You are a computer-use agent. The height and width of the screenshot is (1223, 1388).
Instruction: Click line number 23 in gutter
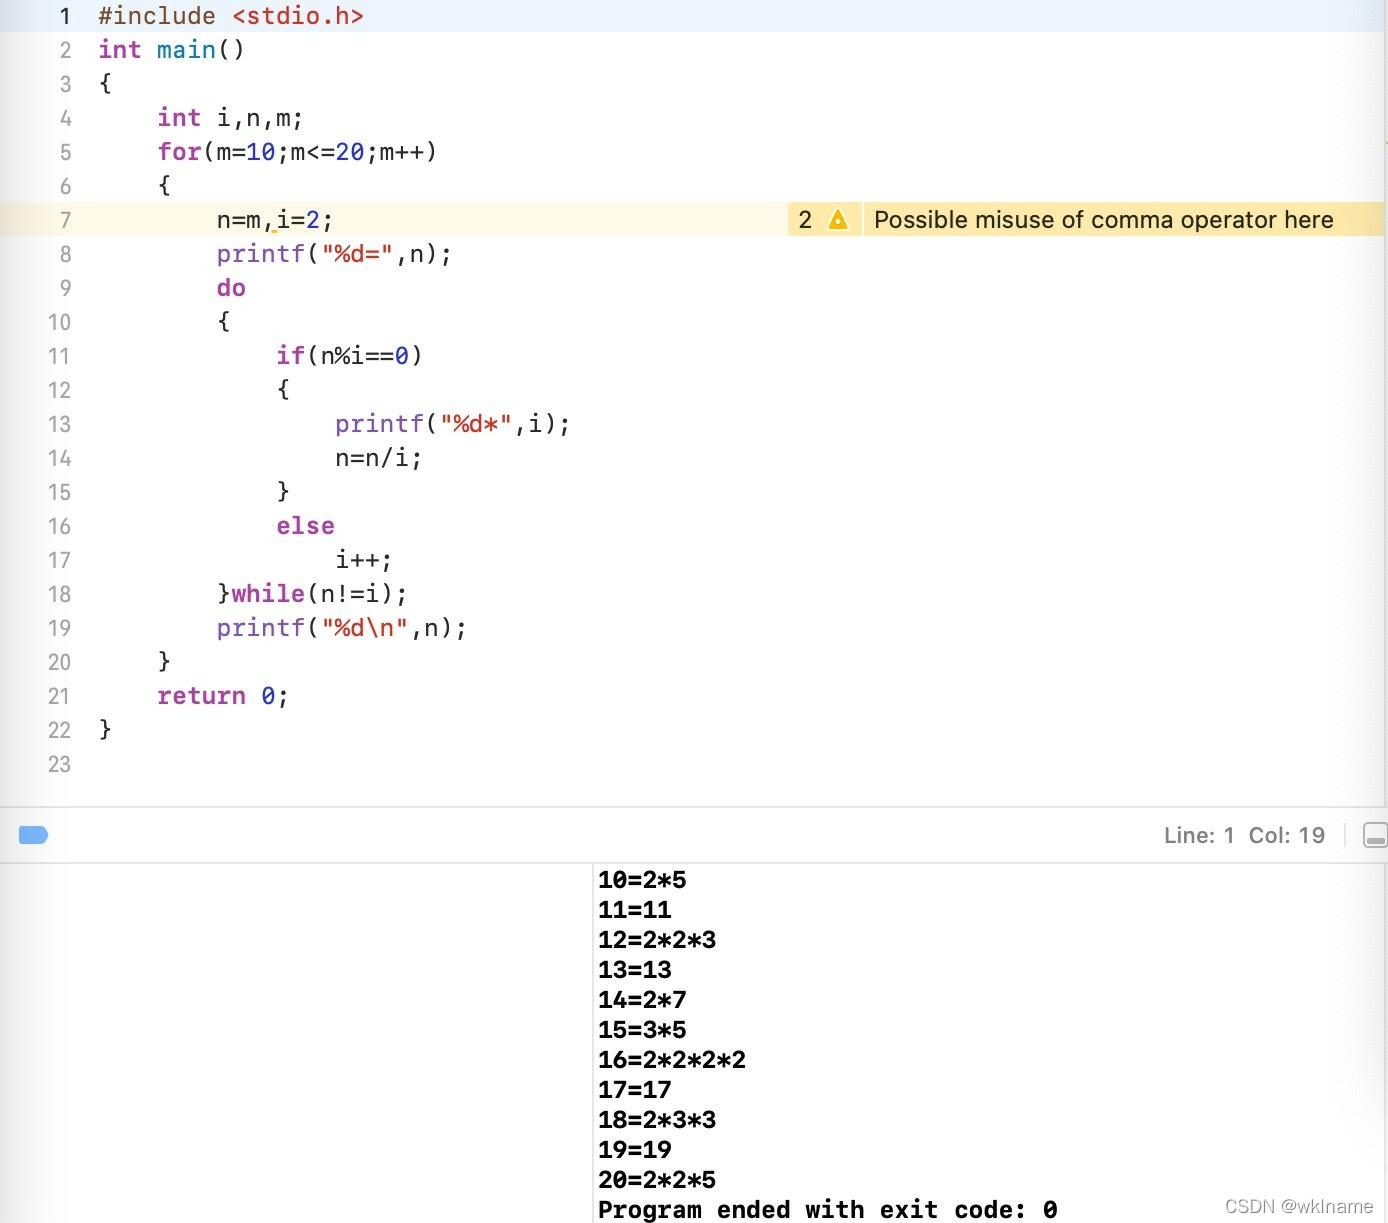(x=59, y=764)
